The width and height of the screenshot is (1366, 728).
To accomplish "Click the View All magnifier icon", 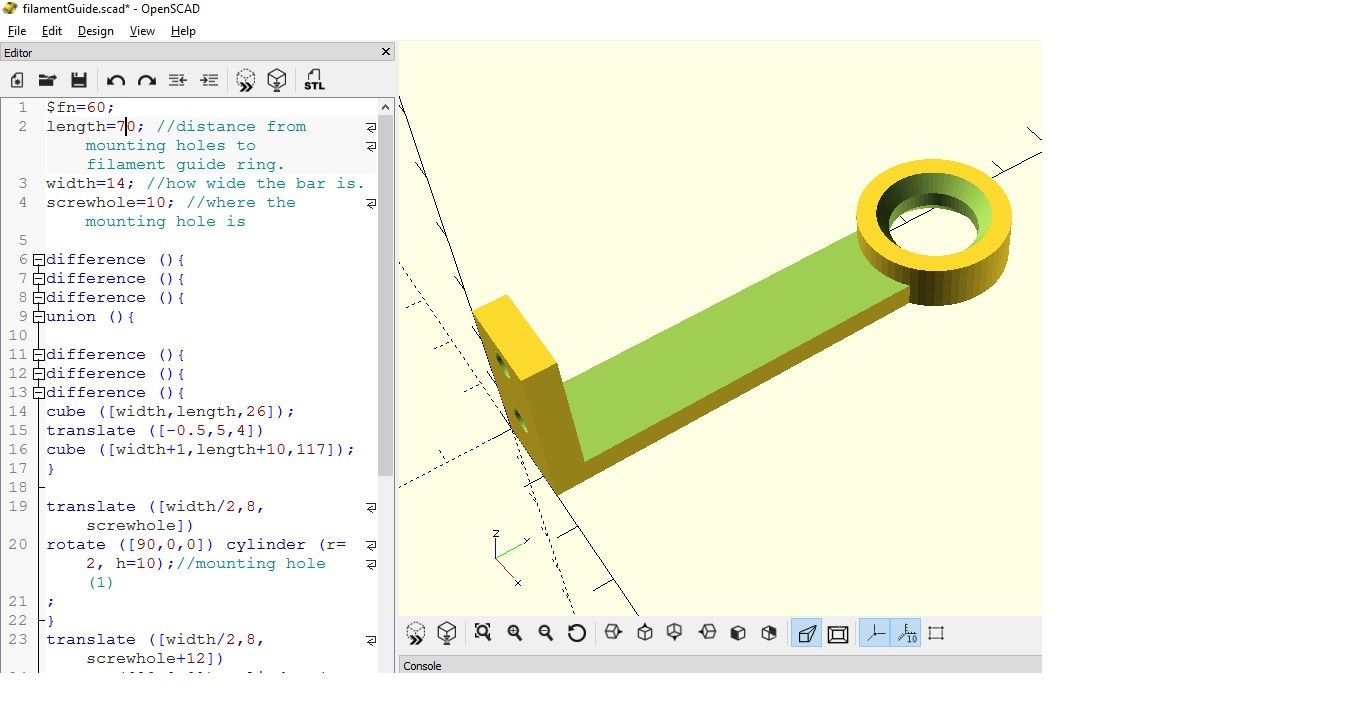I will (x=483, y=633).
